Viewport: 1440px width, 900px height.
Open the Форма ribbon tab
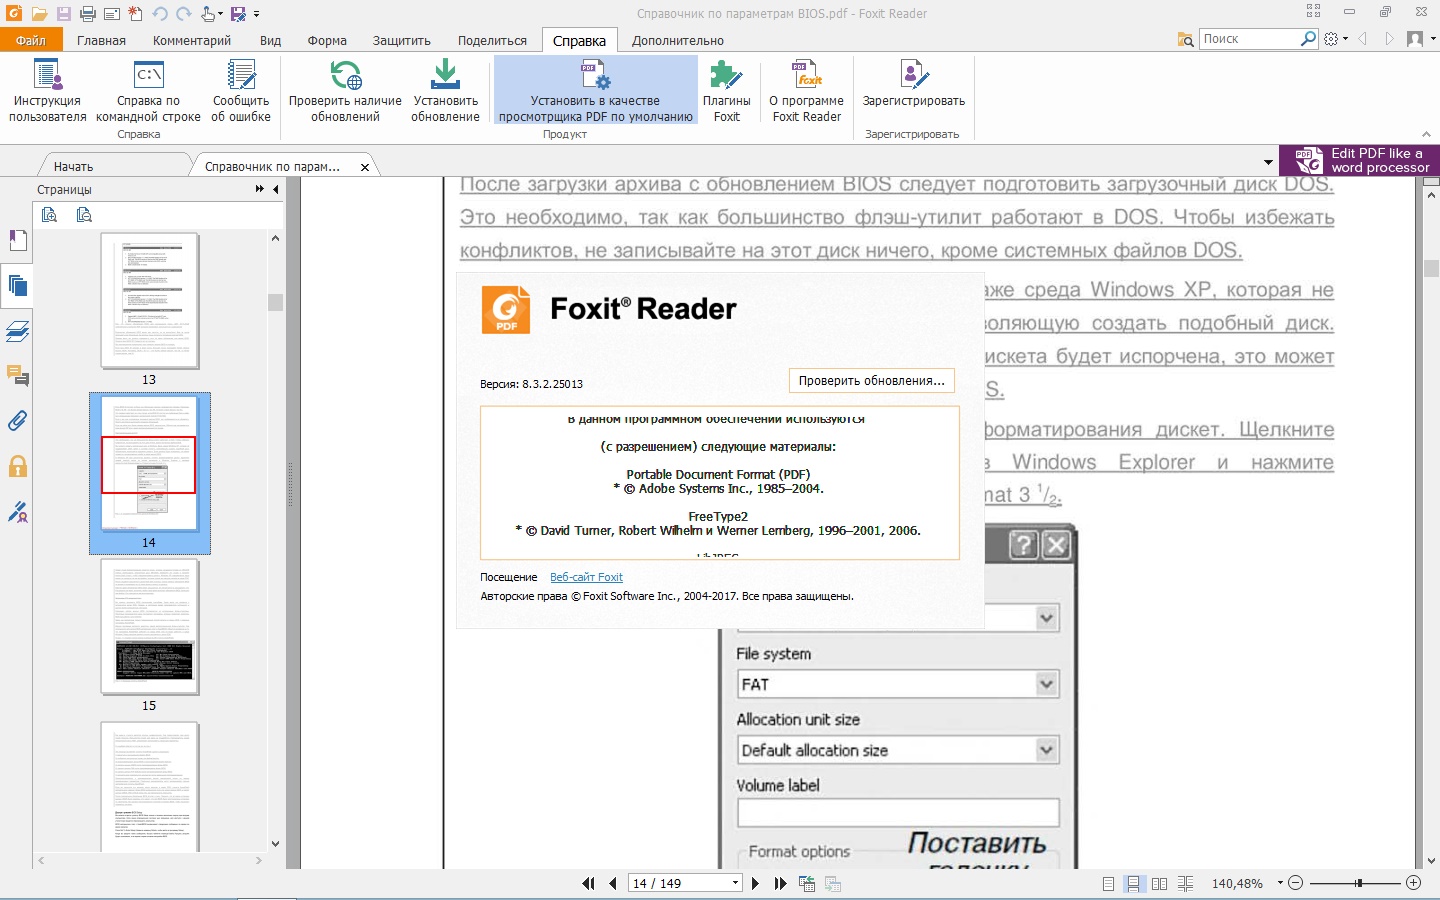coord(327,40)
